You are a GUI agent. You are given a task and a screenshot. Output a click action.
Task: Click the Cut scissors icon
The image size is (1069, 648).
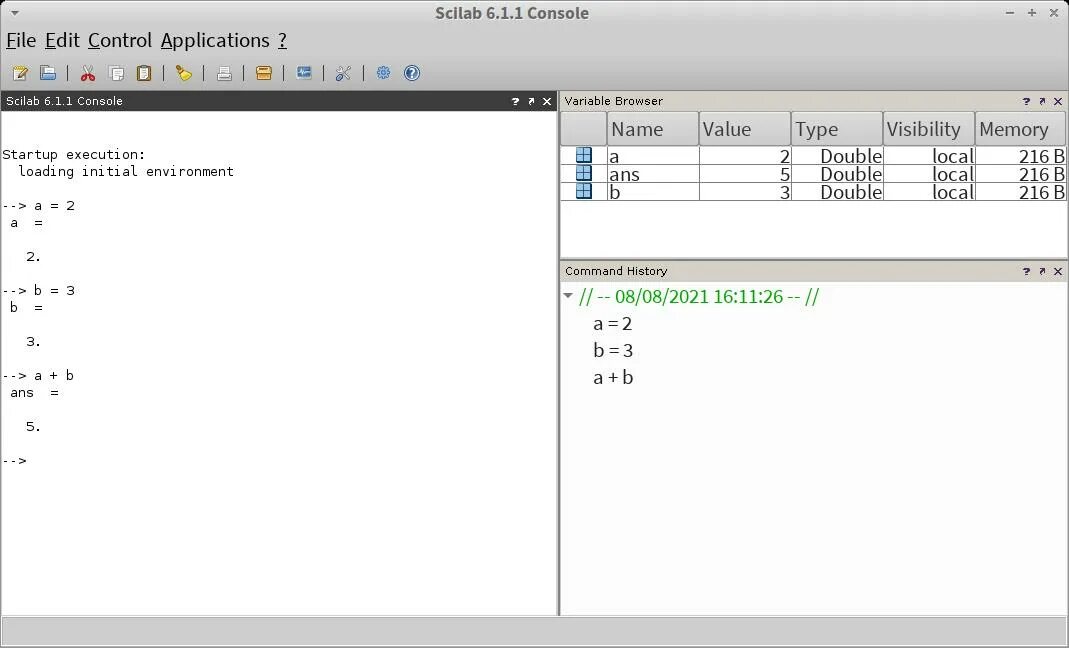[x=88, y=73]
